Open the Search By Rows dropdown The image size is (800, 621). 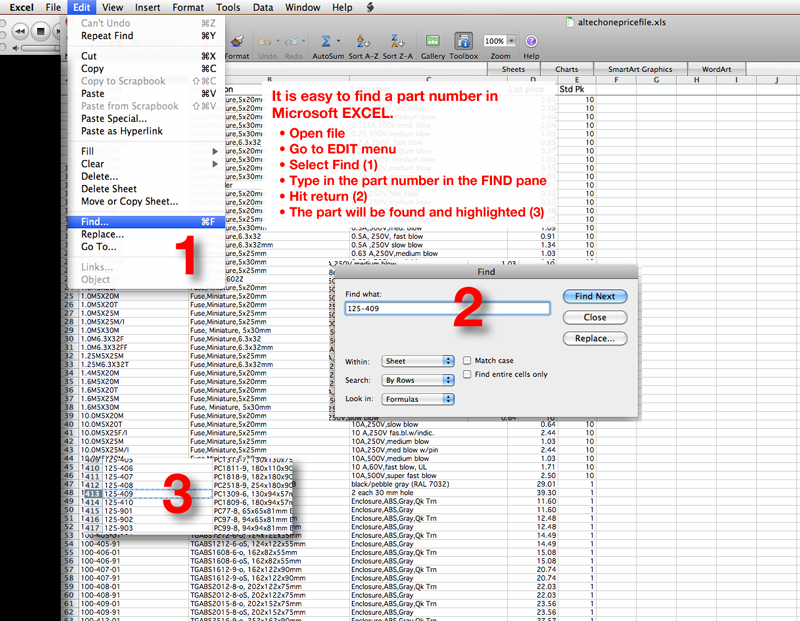click(417, 380)
